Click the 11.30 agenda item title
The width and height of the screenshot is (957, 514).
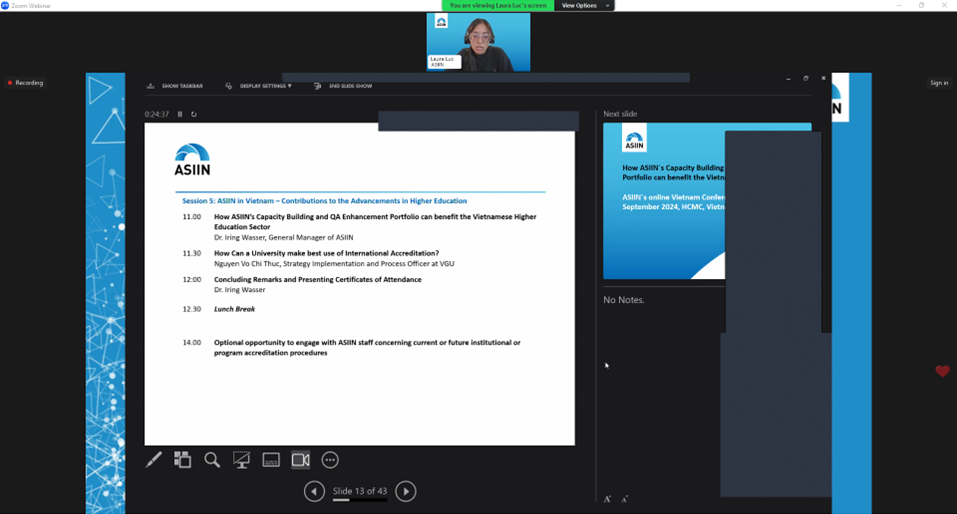tap(326, 253)
